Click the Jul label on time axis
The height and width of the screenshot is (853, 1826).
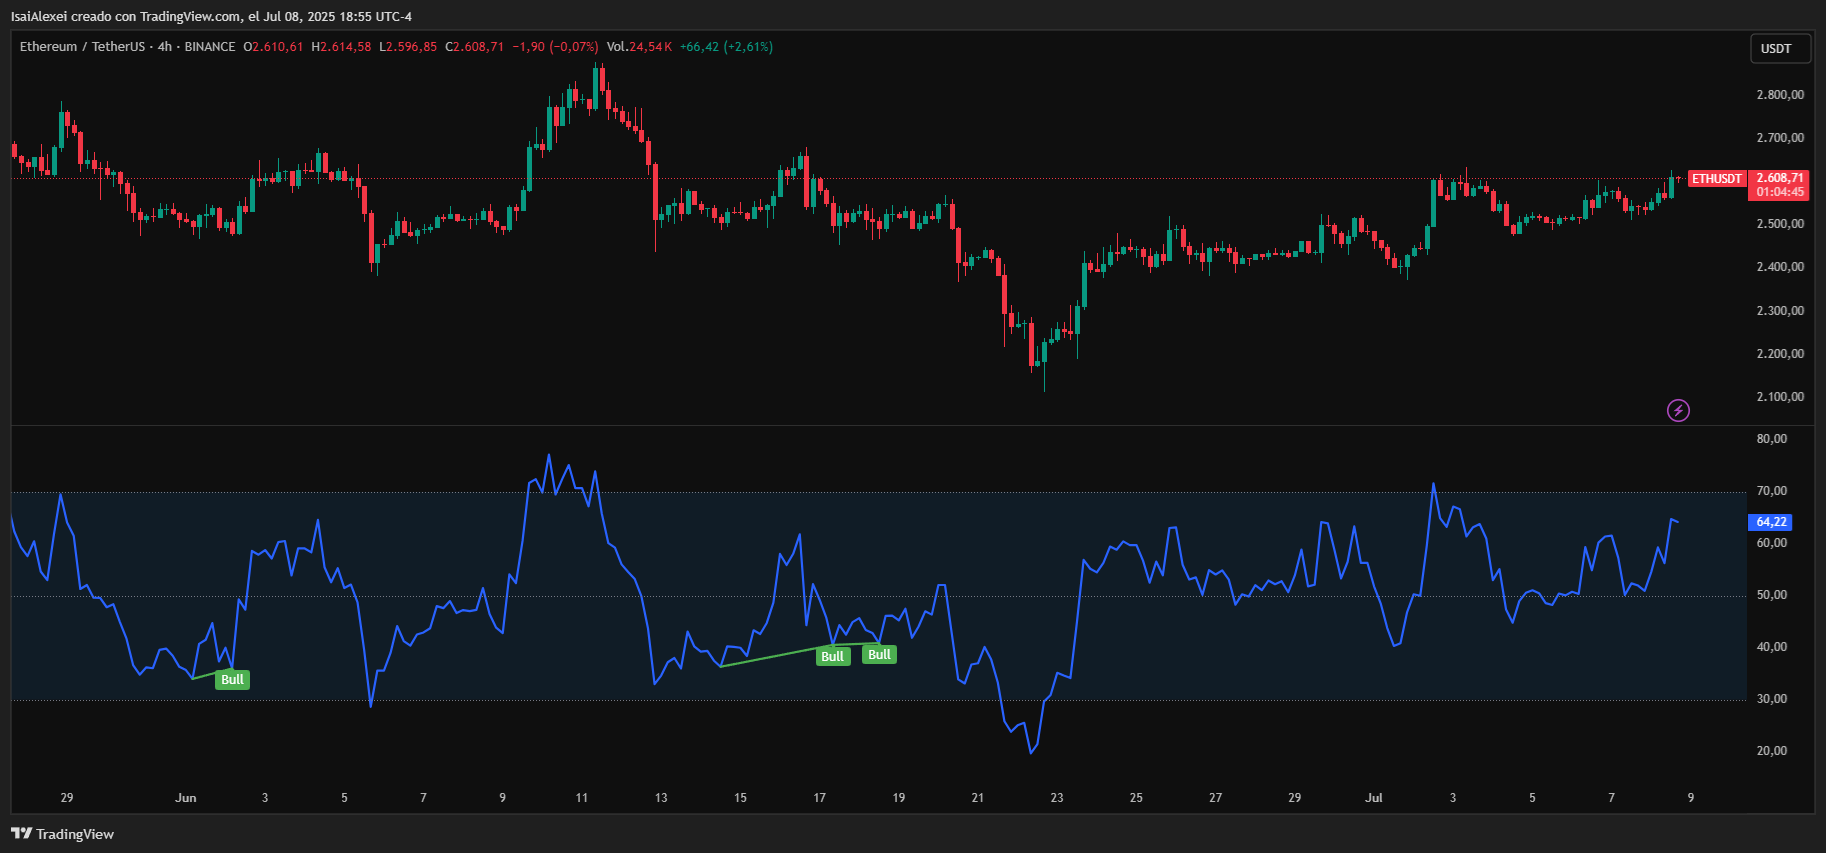tap(1374, 798)
